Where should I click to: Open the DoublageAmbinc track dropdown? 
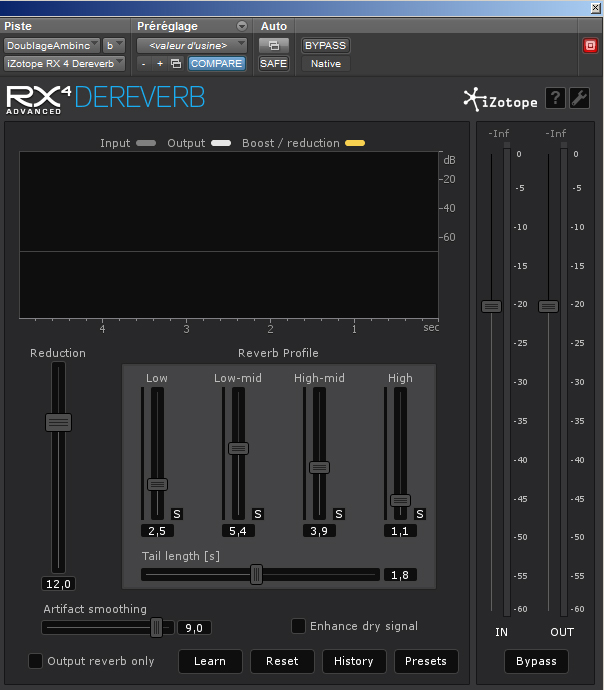click(52, 45)
